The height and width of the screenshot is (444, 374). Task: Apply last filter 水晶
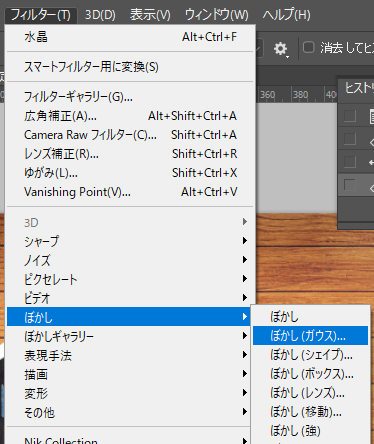coord(130,37)
